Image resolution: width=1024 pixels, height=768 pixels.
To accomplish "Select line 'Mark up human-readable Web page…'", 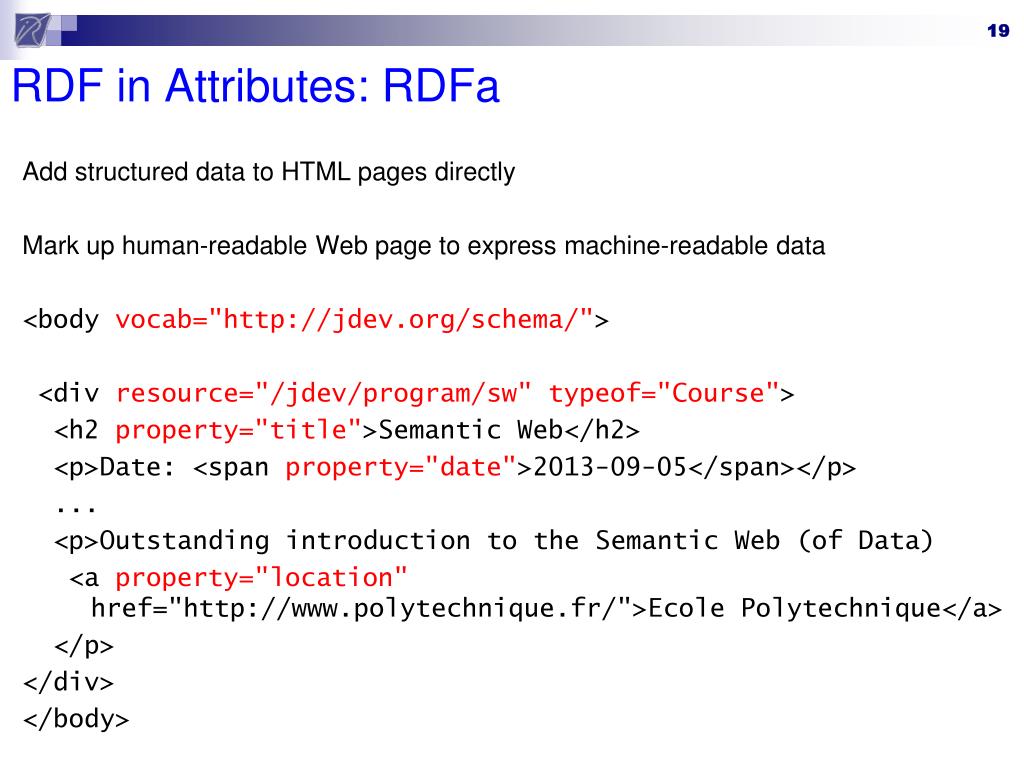I will click(424, 246).
